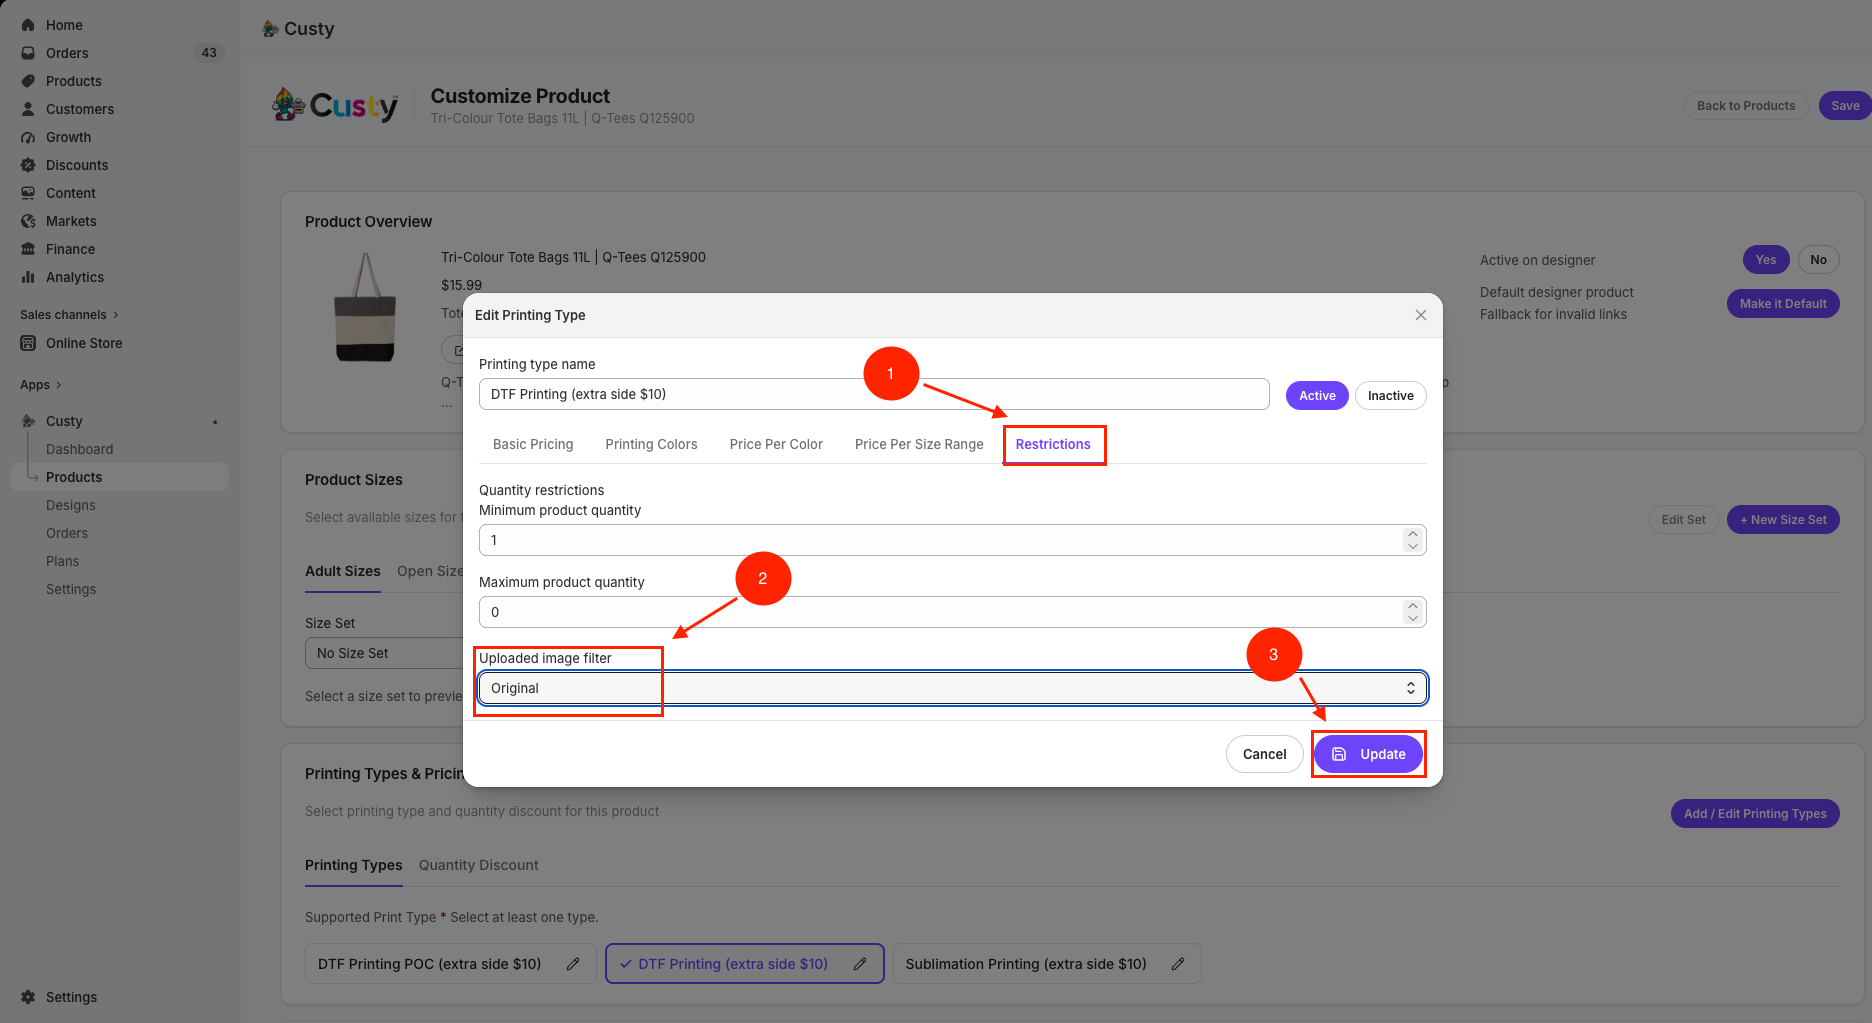This screenshot has width=1872, height=1023.
Task: Switch to Printing Colors tab
Action: (x=651, y=444)
